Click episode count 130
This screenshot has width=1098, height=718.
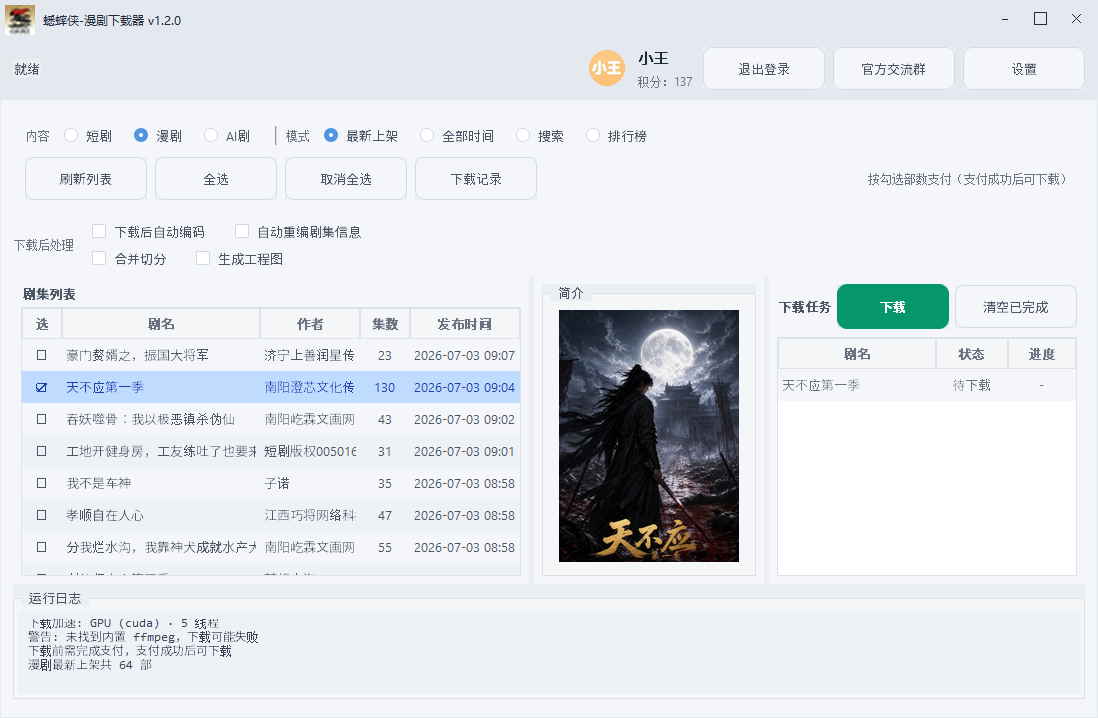(384, 387)
